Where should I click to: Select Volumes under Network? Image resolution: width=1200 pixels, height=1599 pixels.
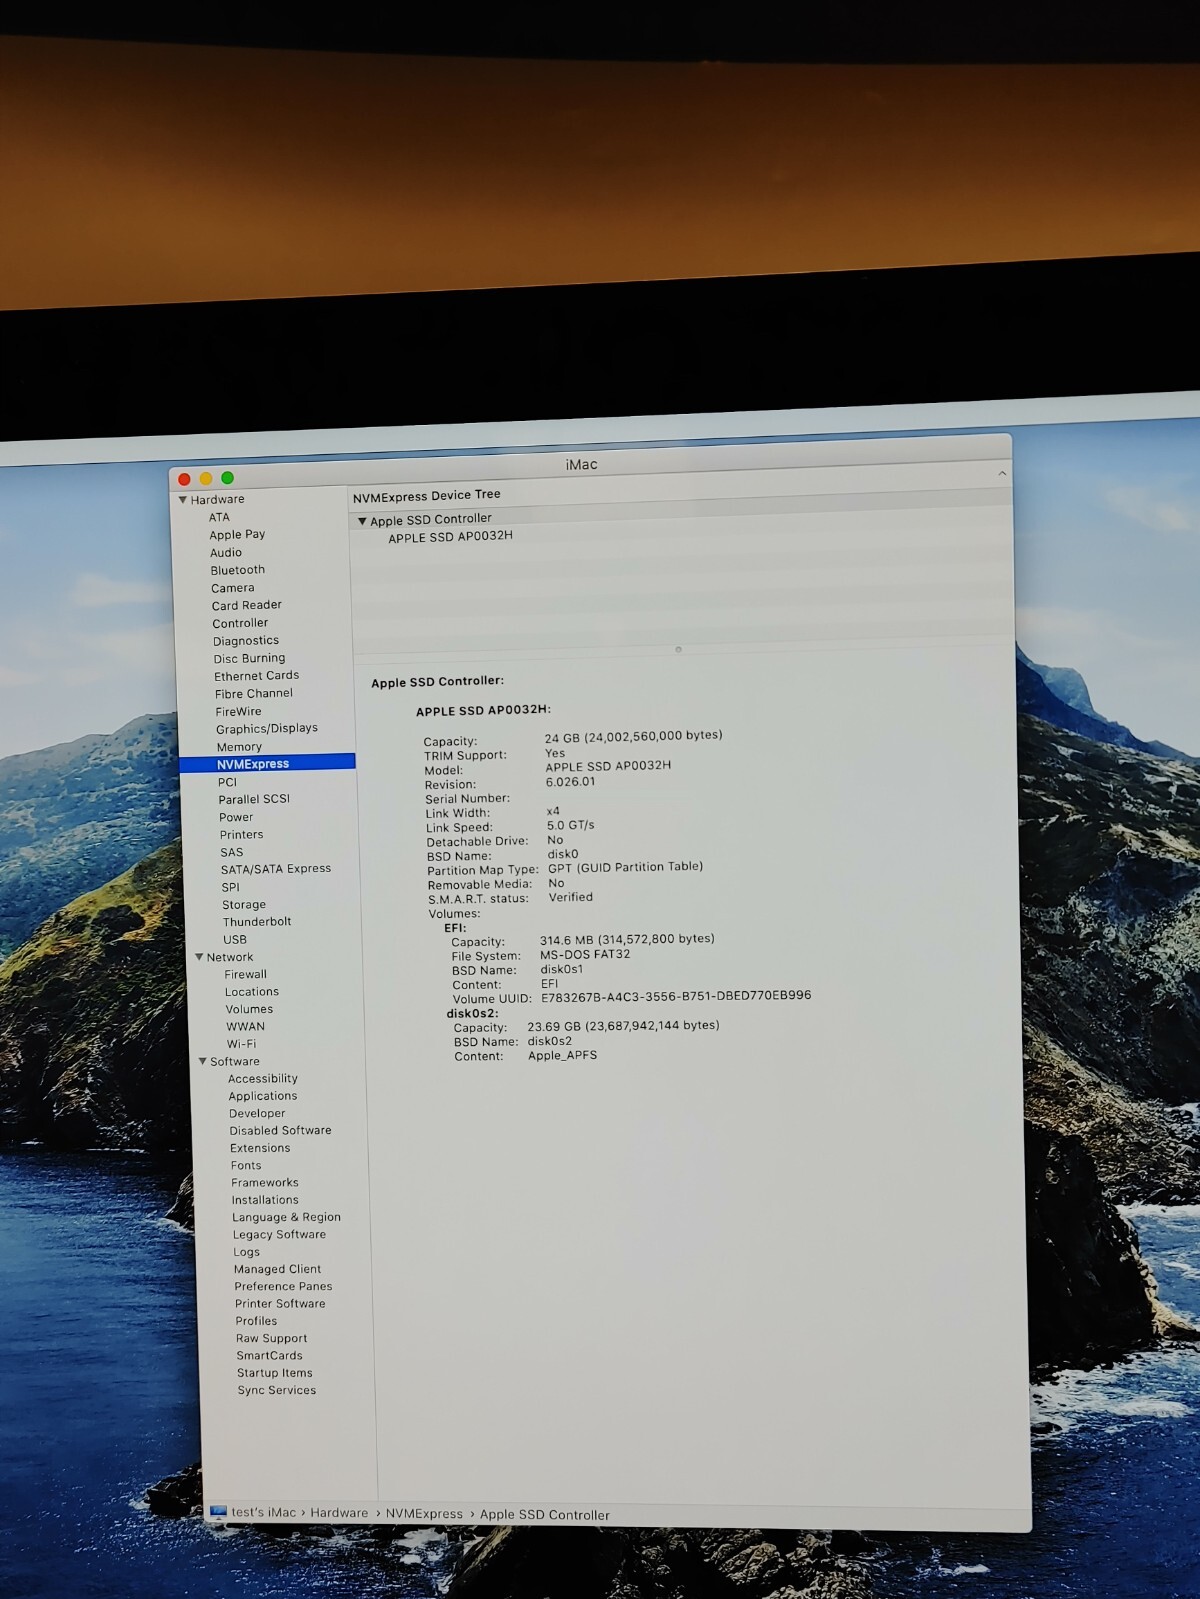249,1009
